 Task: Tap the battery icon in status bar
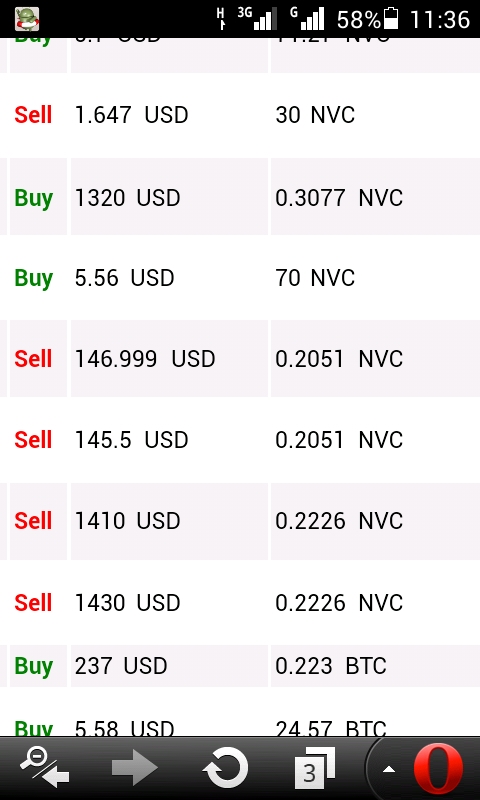pyautogui.click(x=391, y=19)
